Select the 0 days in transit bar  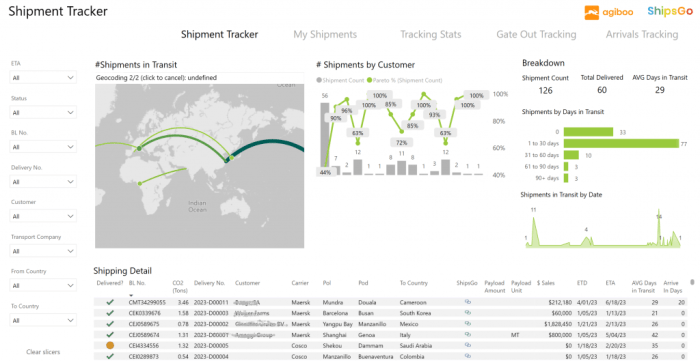point(588,132)
